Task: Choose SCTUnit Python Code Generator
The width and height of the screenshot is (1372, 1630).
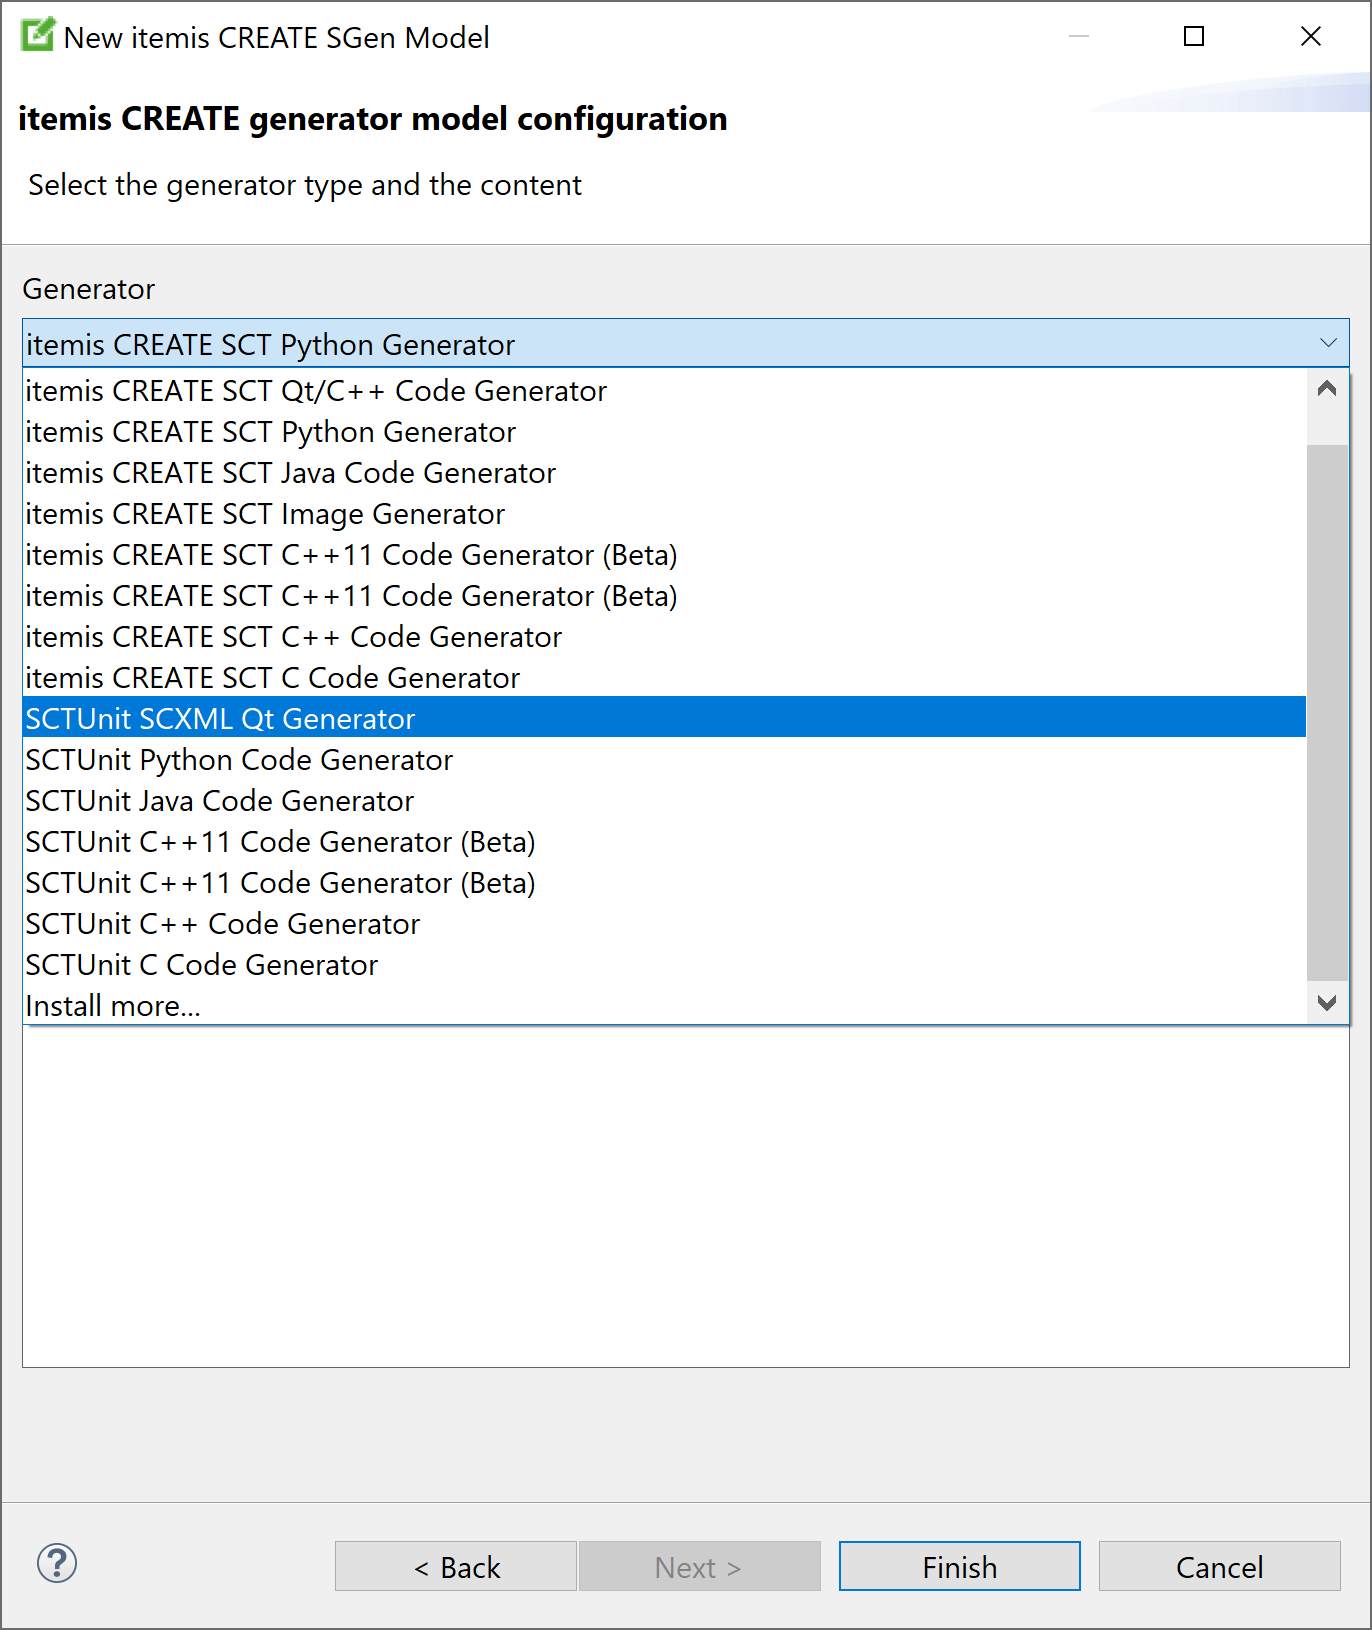Action: pos(664,760)
